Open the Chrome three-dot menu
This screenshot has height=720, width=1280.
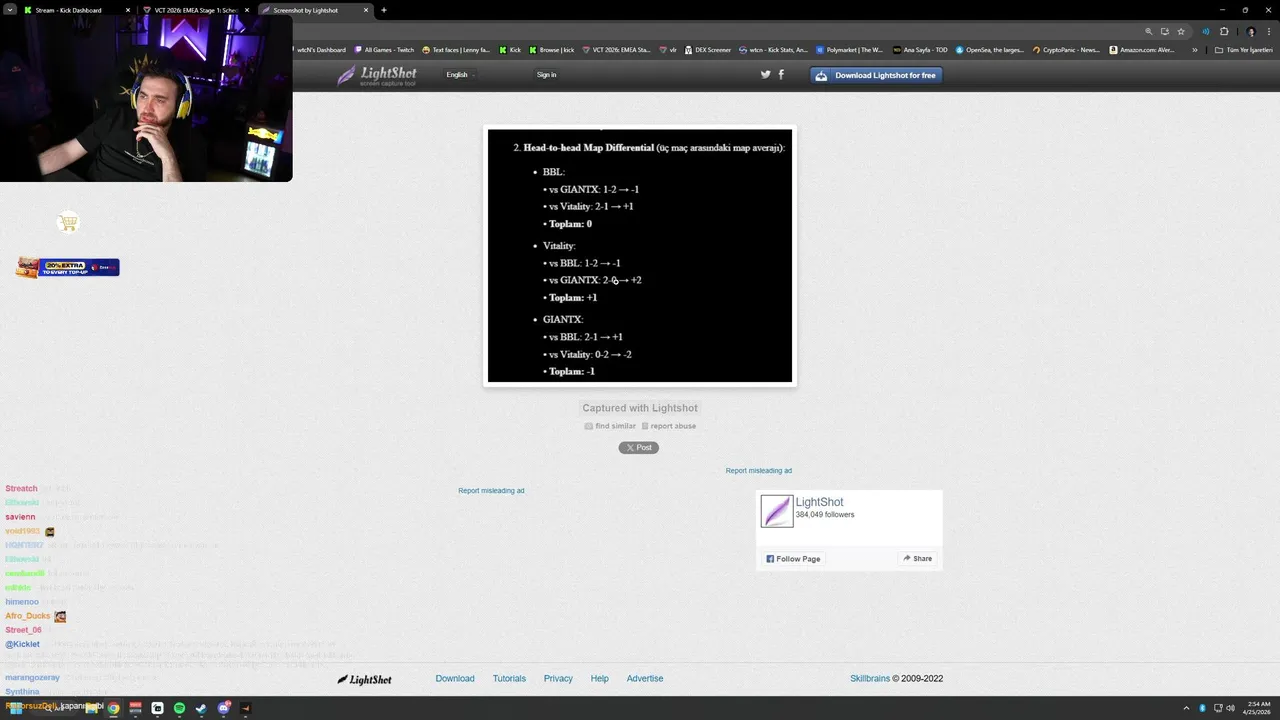[x=1270, y=31]
